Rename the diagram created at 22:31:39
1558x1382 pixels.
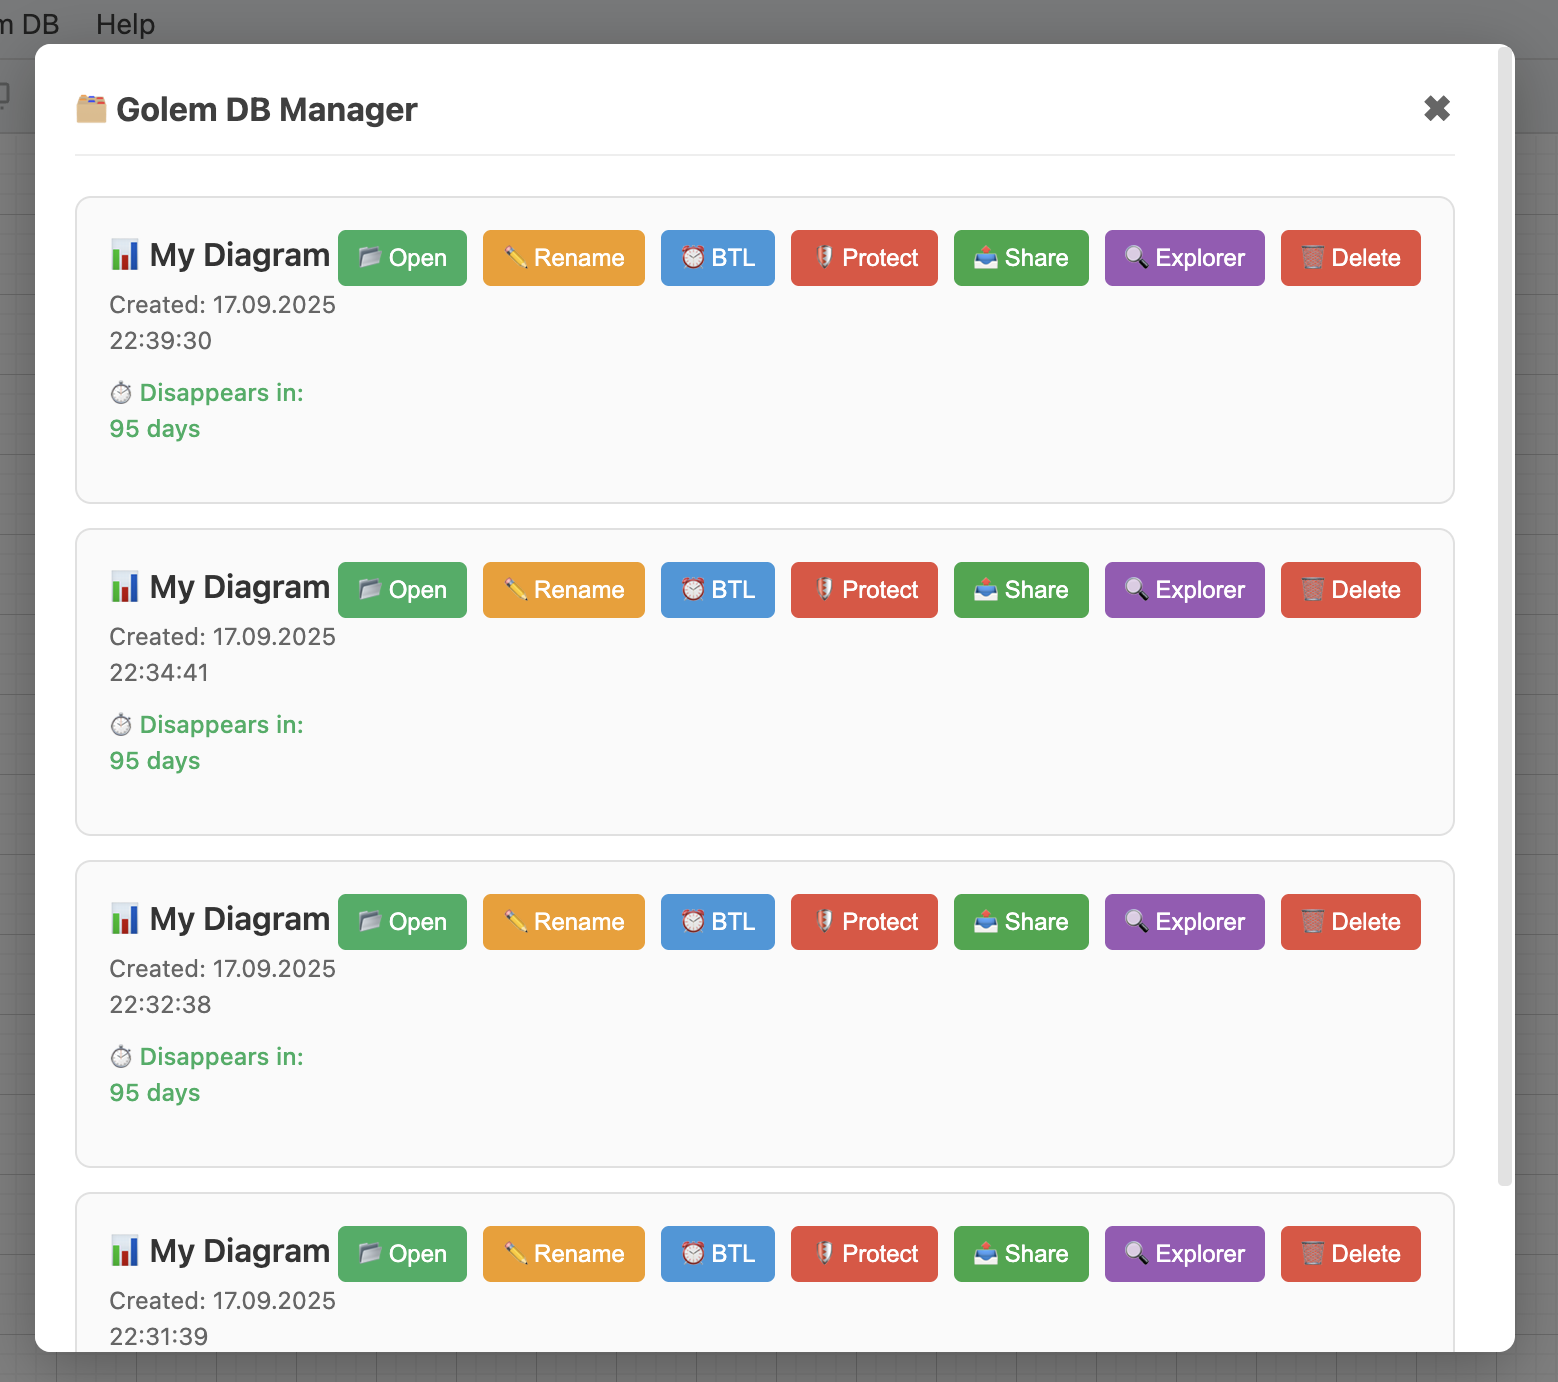563,1254
